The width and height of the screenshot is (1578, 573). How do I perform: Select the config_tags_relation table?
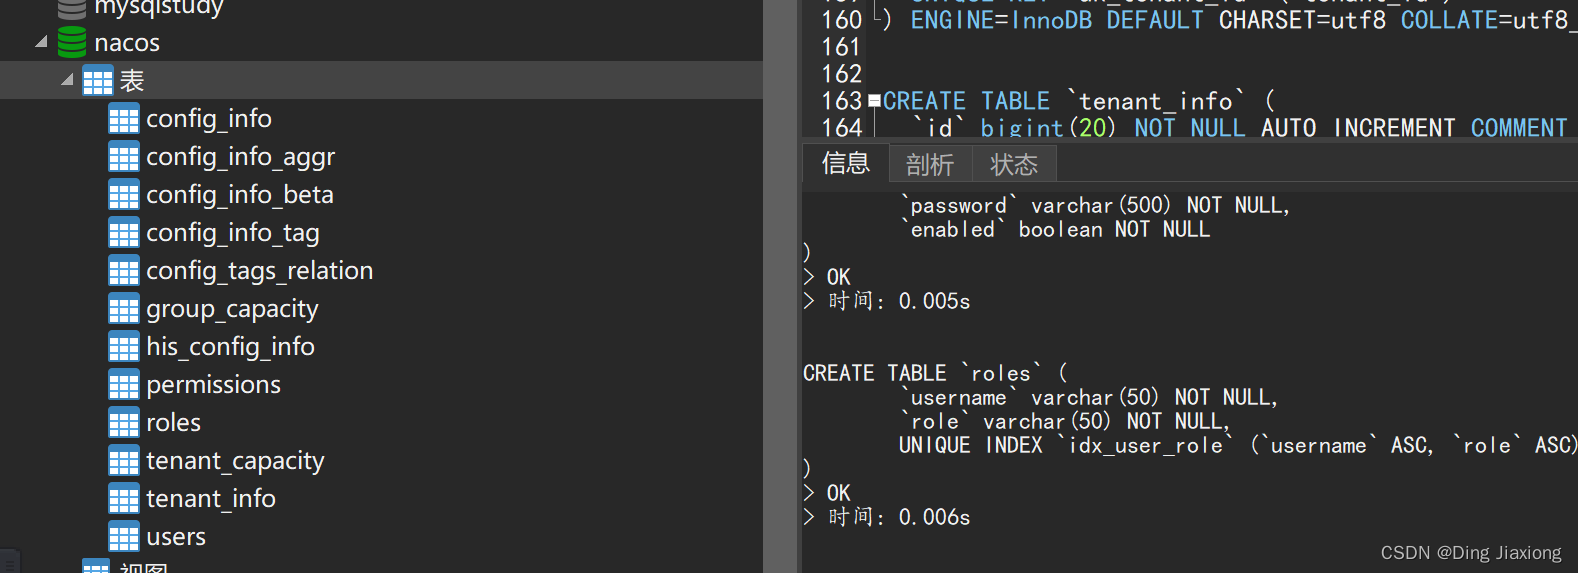pyautogui.click(x=259, y=271)
